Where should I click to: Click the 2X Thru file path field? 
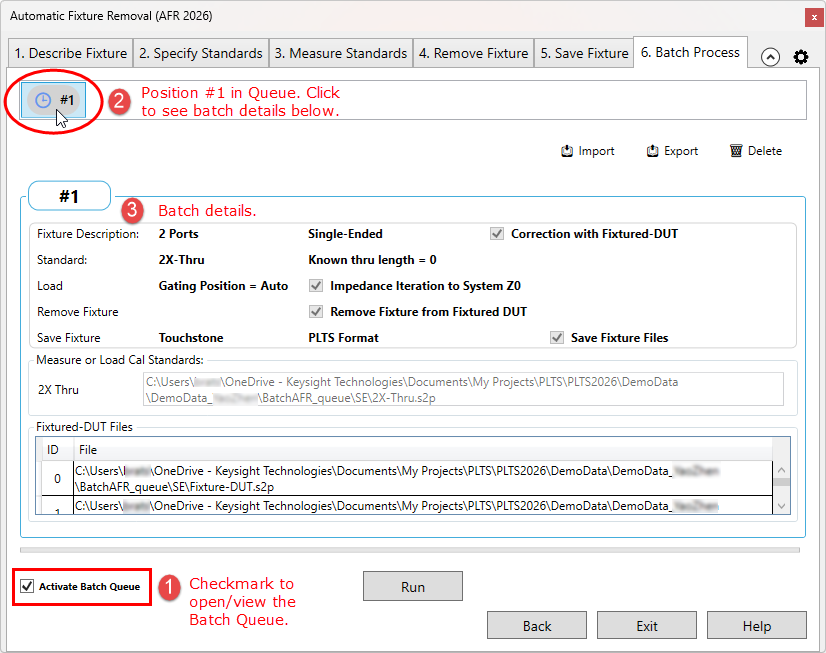[463, 389]
